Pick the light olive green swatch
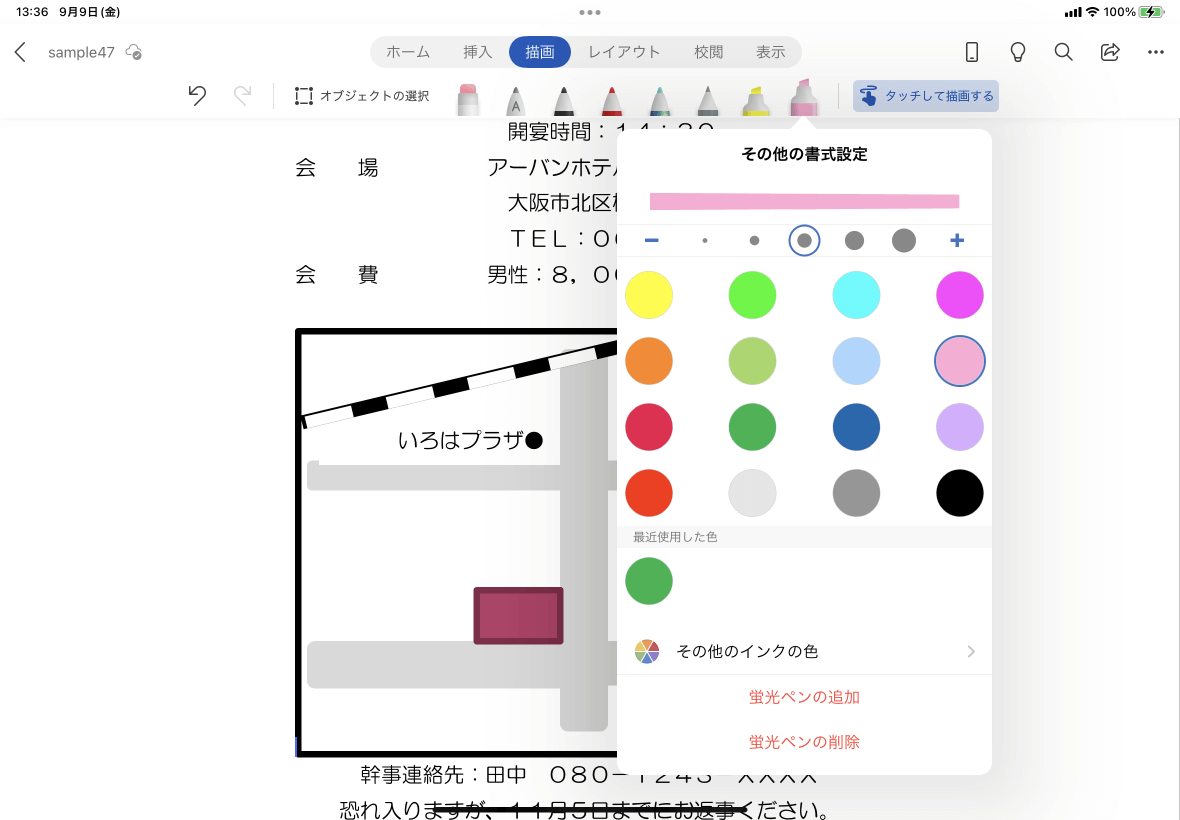Image resolution: width=1180 pixels, height=820 pixels. click(x=753, y=361)
